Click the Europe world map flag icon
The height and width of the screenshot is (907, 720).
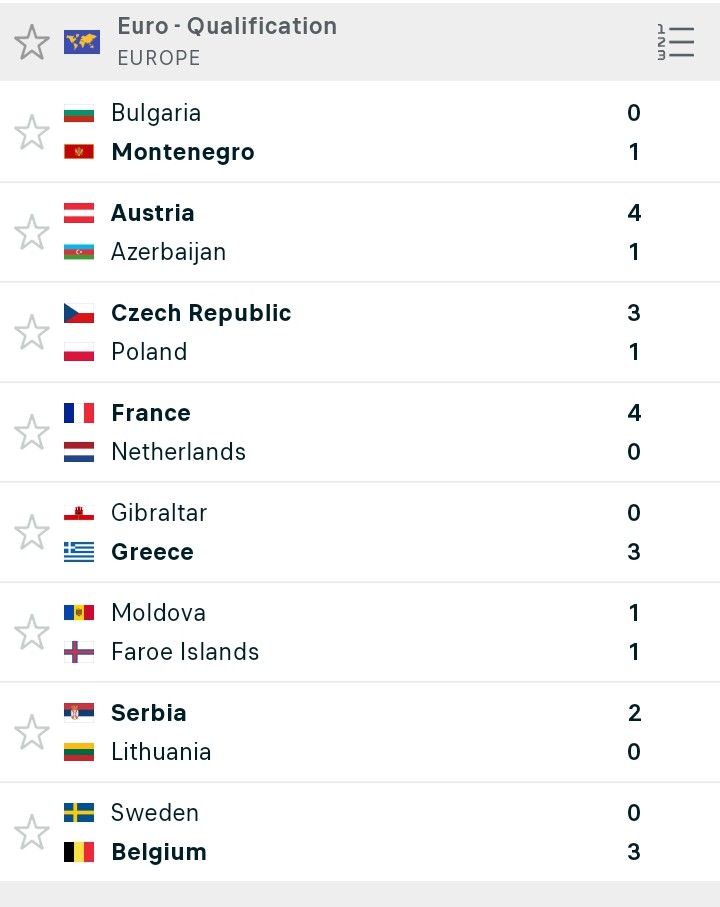pos(82,42)
